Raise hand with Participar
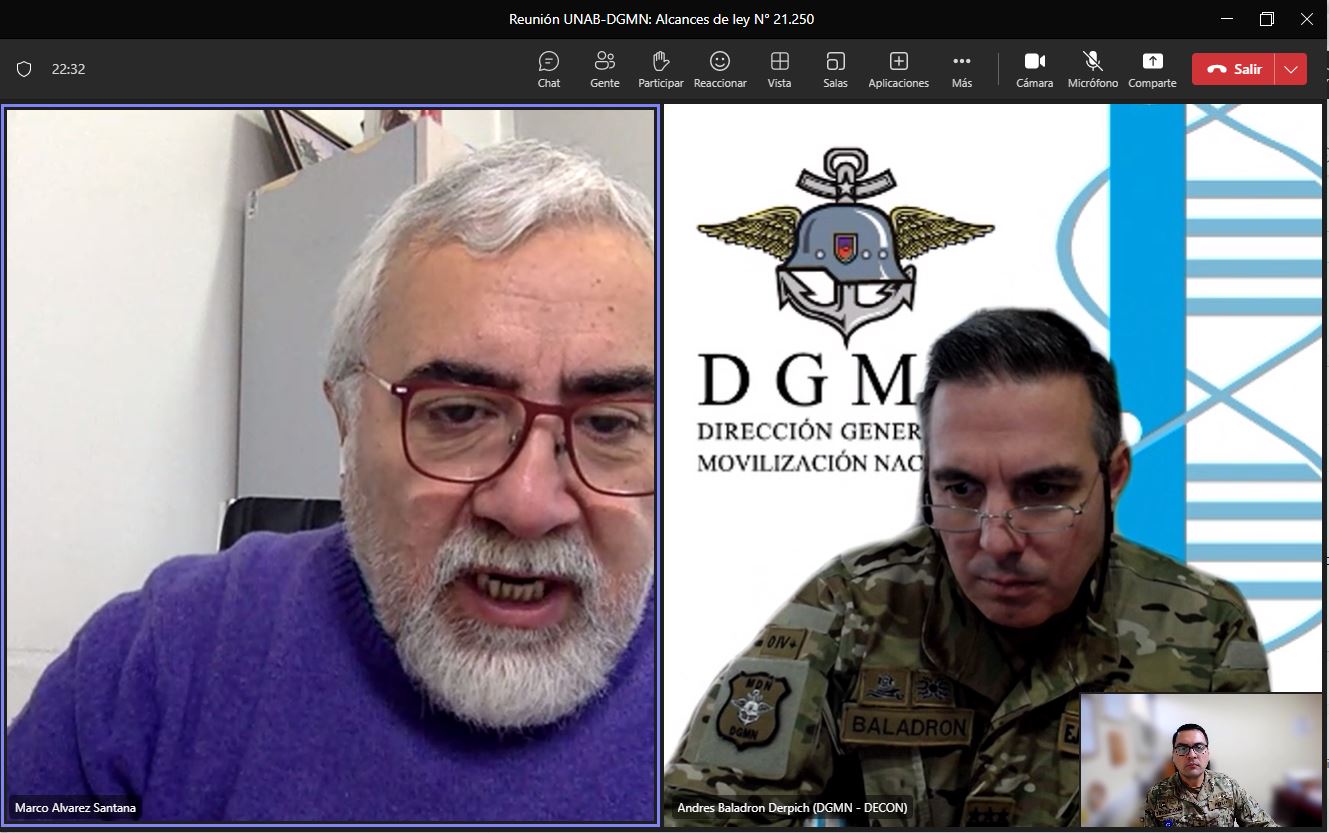The width and height of the screenshot is (1329, 833). tap(660, 69)
